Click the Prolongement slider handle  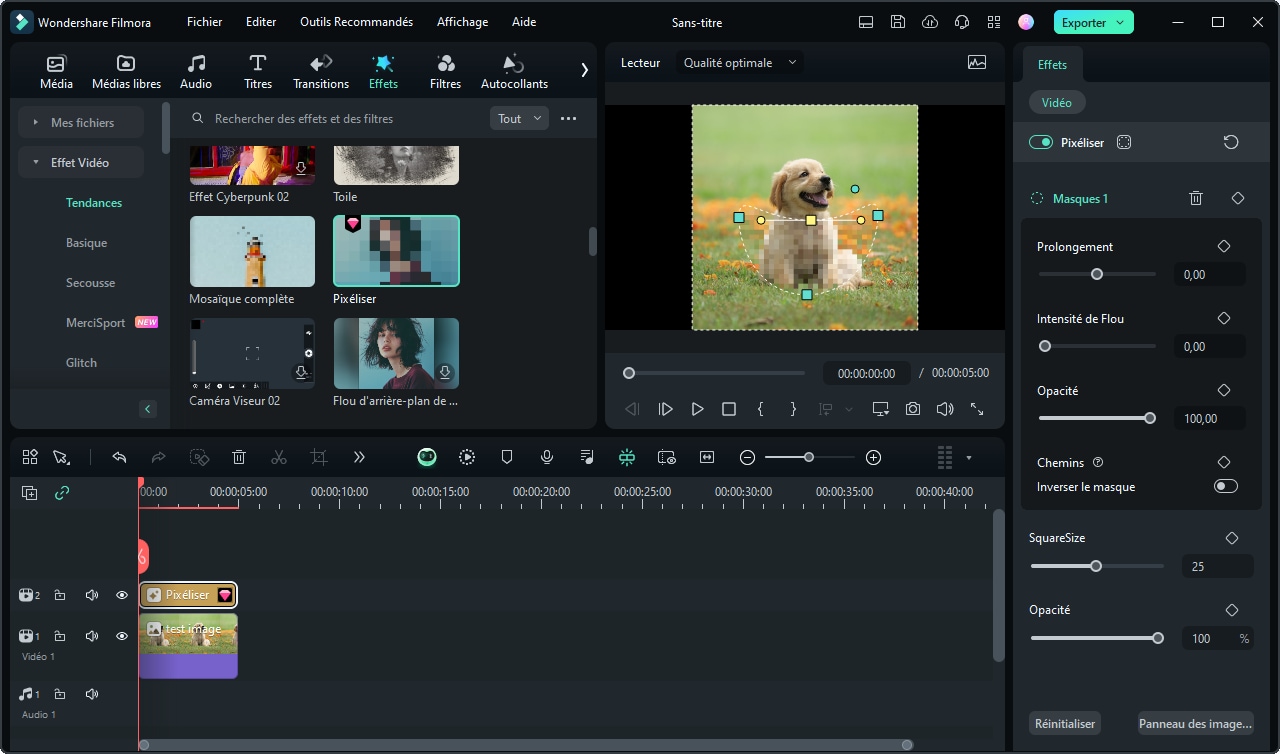pyautogui.click(x=1097, y=274)
